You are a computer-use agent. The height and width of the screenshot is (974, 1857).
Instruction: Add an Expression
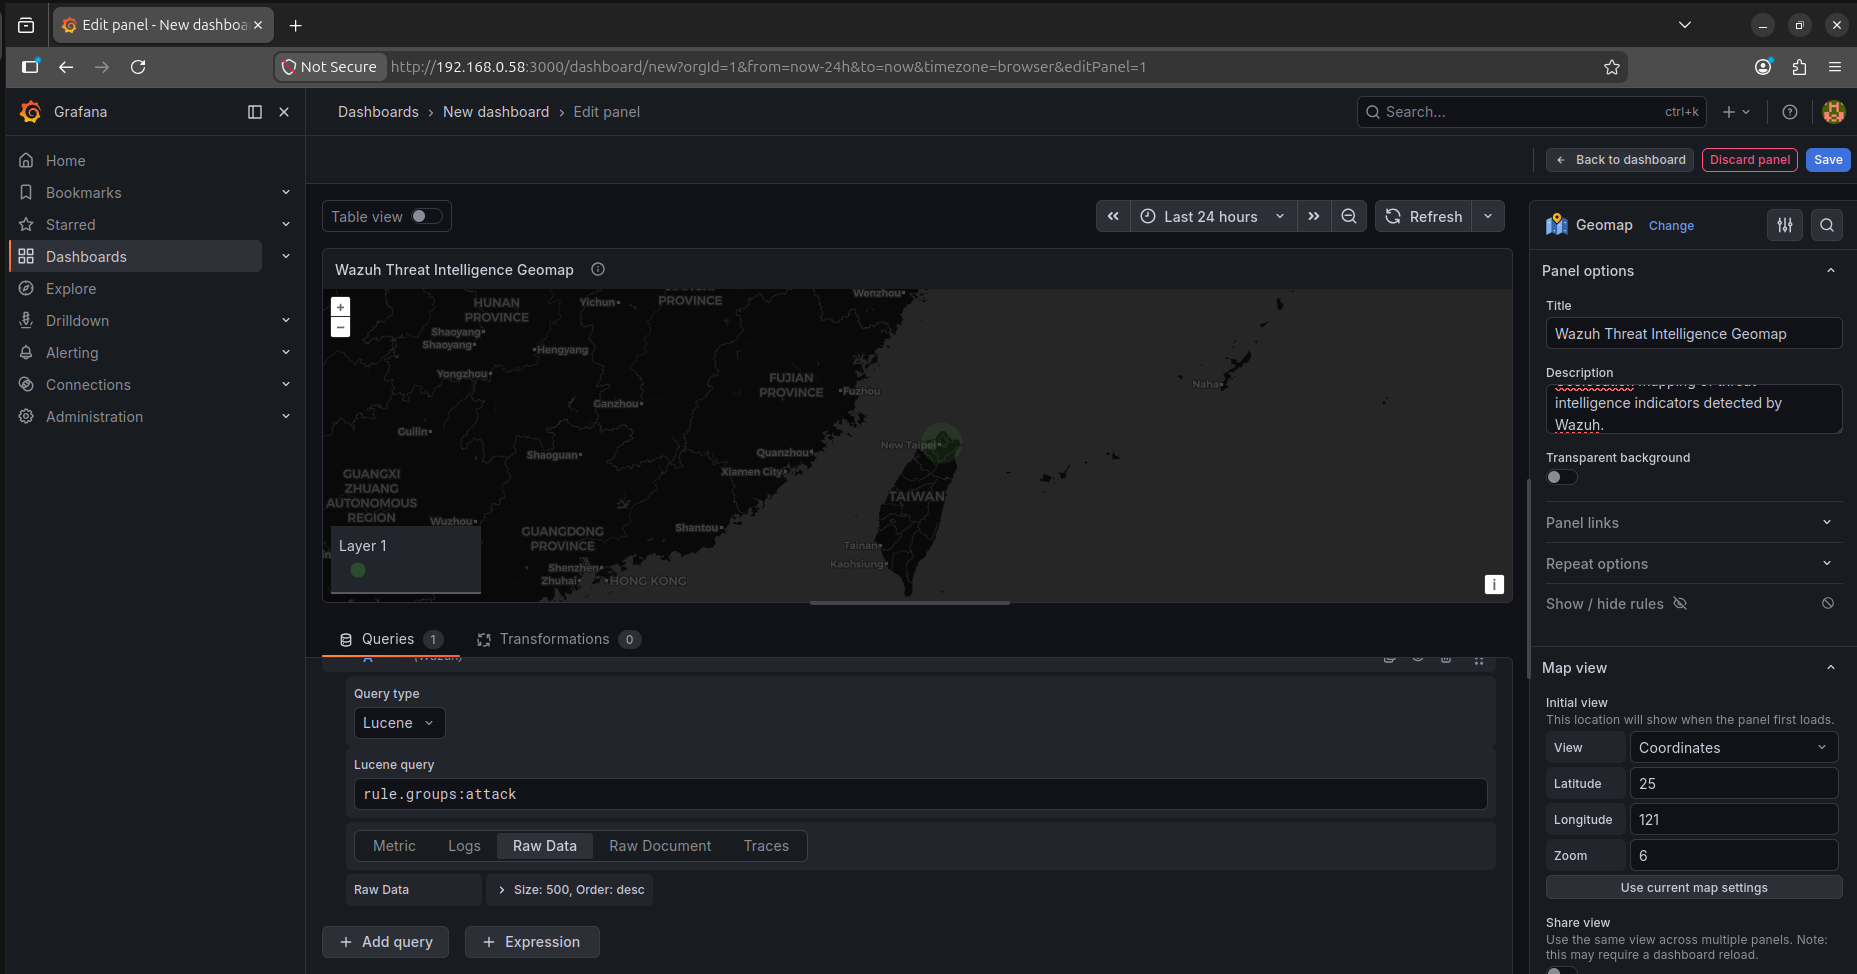[x=532, y=942]
